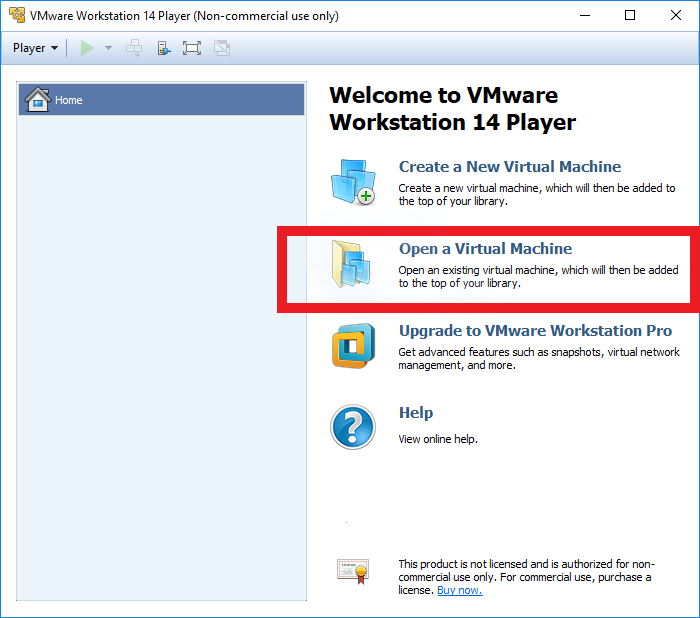Click the VMware app icon in title bar
This screenshot has width=700, height=618.
17,15
